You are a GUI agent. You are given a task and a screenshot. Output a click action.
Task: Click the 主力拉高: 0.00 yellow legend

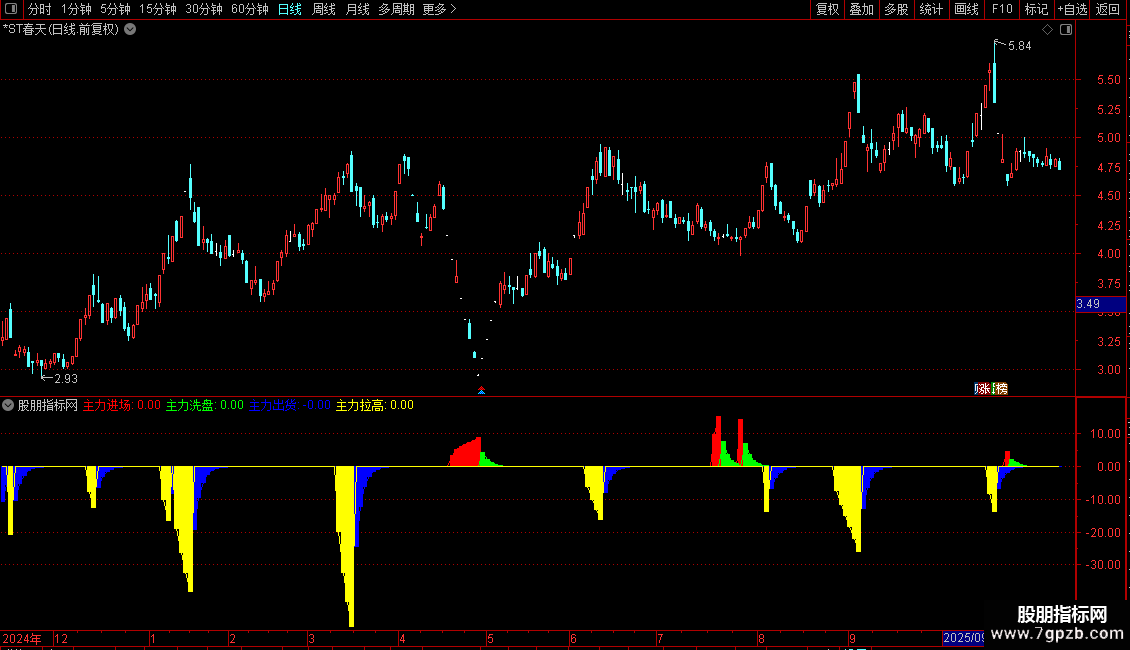[x=375, y=406]
